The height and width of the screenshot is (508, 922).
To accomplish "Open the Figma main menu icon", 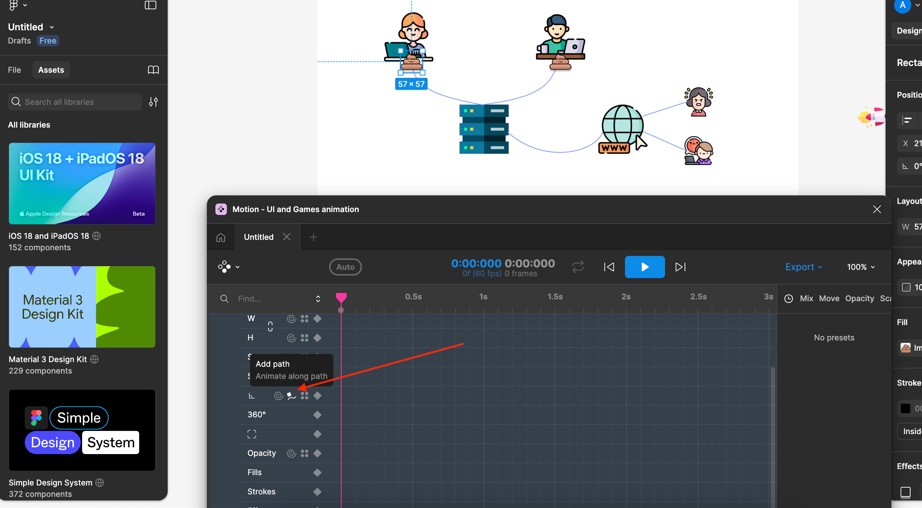I will 14,5.
